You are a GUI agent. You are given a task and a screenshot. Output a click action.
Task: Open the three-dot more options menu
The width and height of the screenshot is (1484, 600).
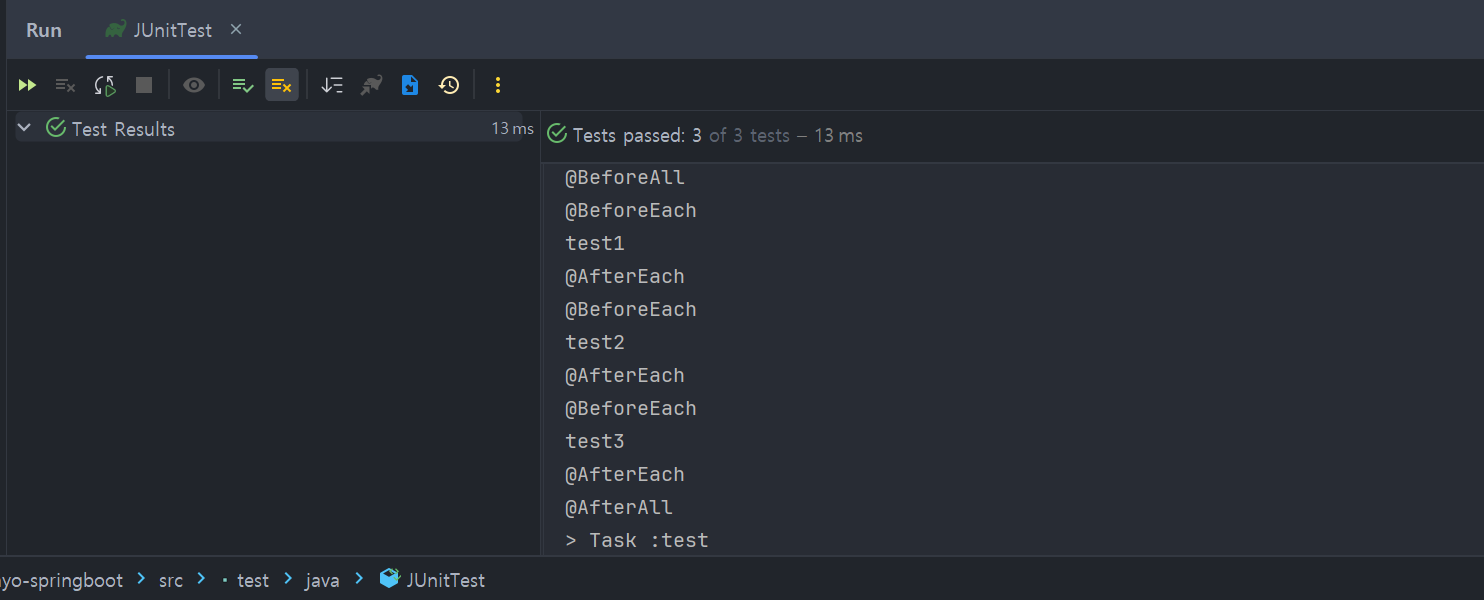click(498, 85)
